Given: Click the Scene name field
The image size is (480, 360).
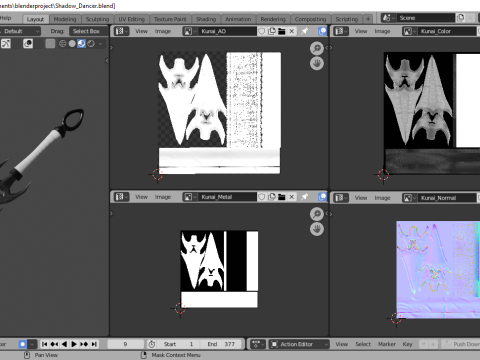Looking at the screenshot, I should coord(425,18).
